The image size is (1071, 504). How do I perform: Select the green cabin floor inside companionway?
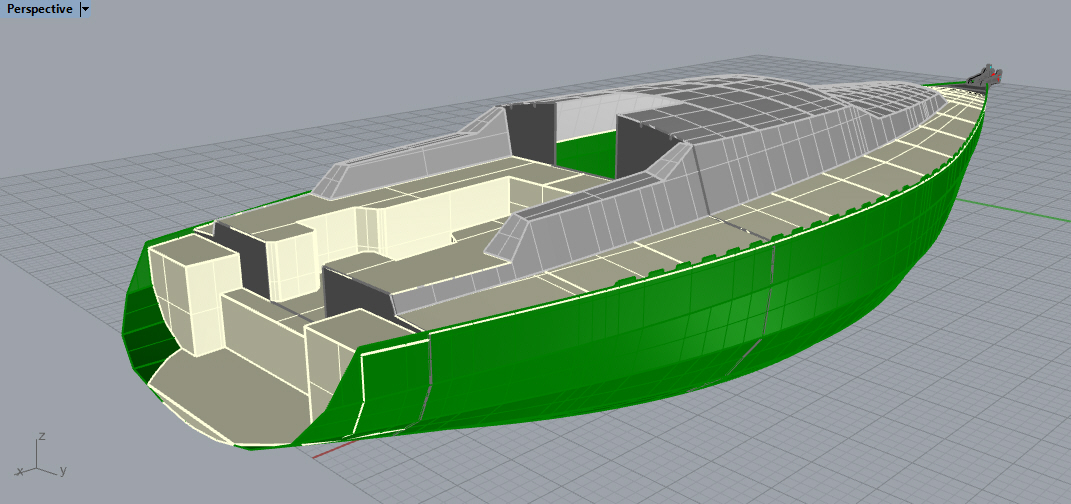click(585, 150)
